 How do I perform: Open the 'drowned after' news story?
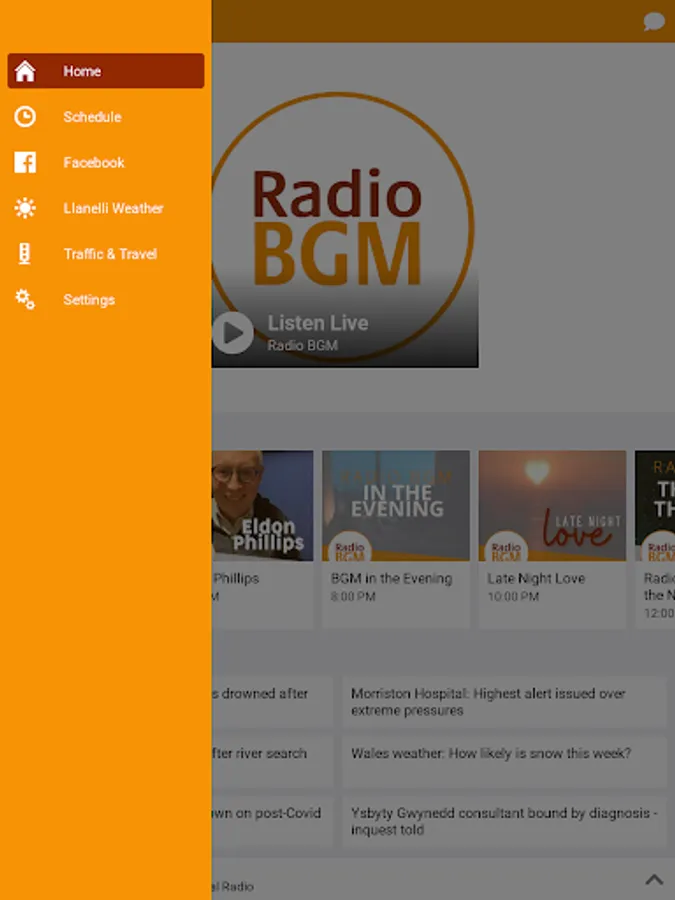(x=272, y=701)
